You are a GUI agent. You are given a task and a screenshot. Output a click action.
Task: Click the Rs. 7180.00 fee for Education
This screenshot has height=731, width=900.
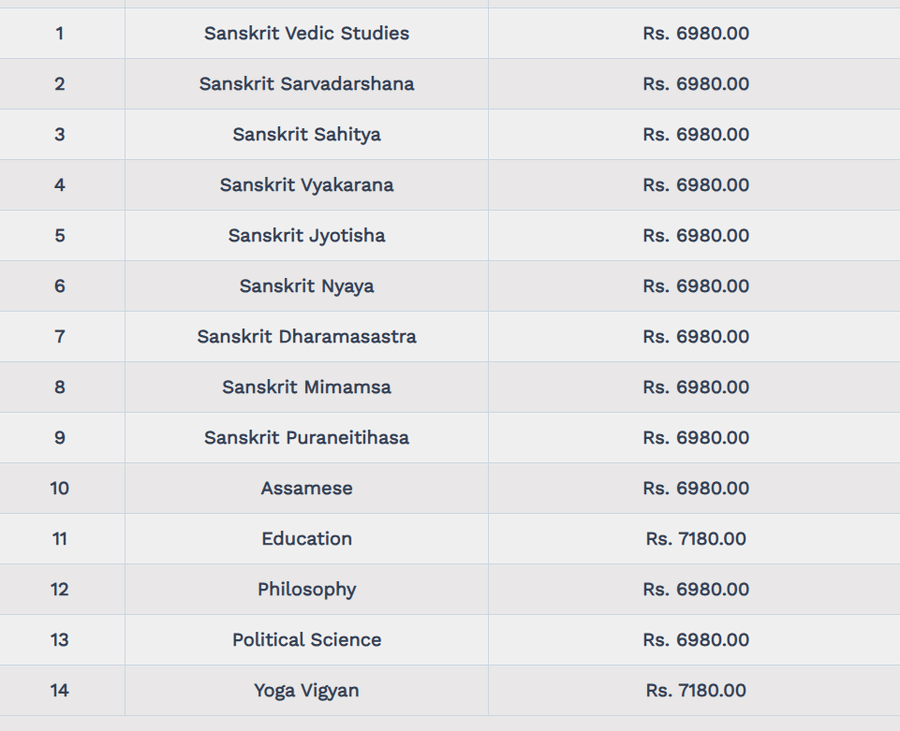[x=696, y=538]
